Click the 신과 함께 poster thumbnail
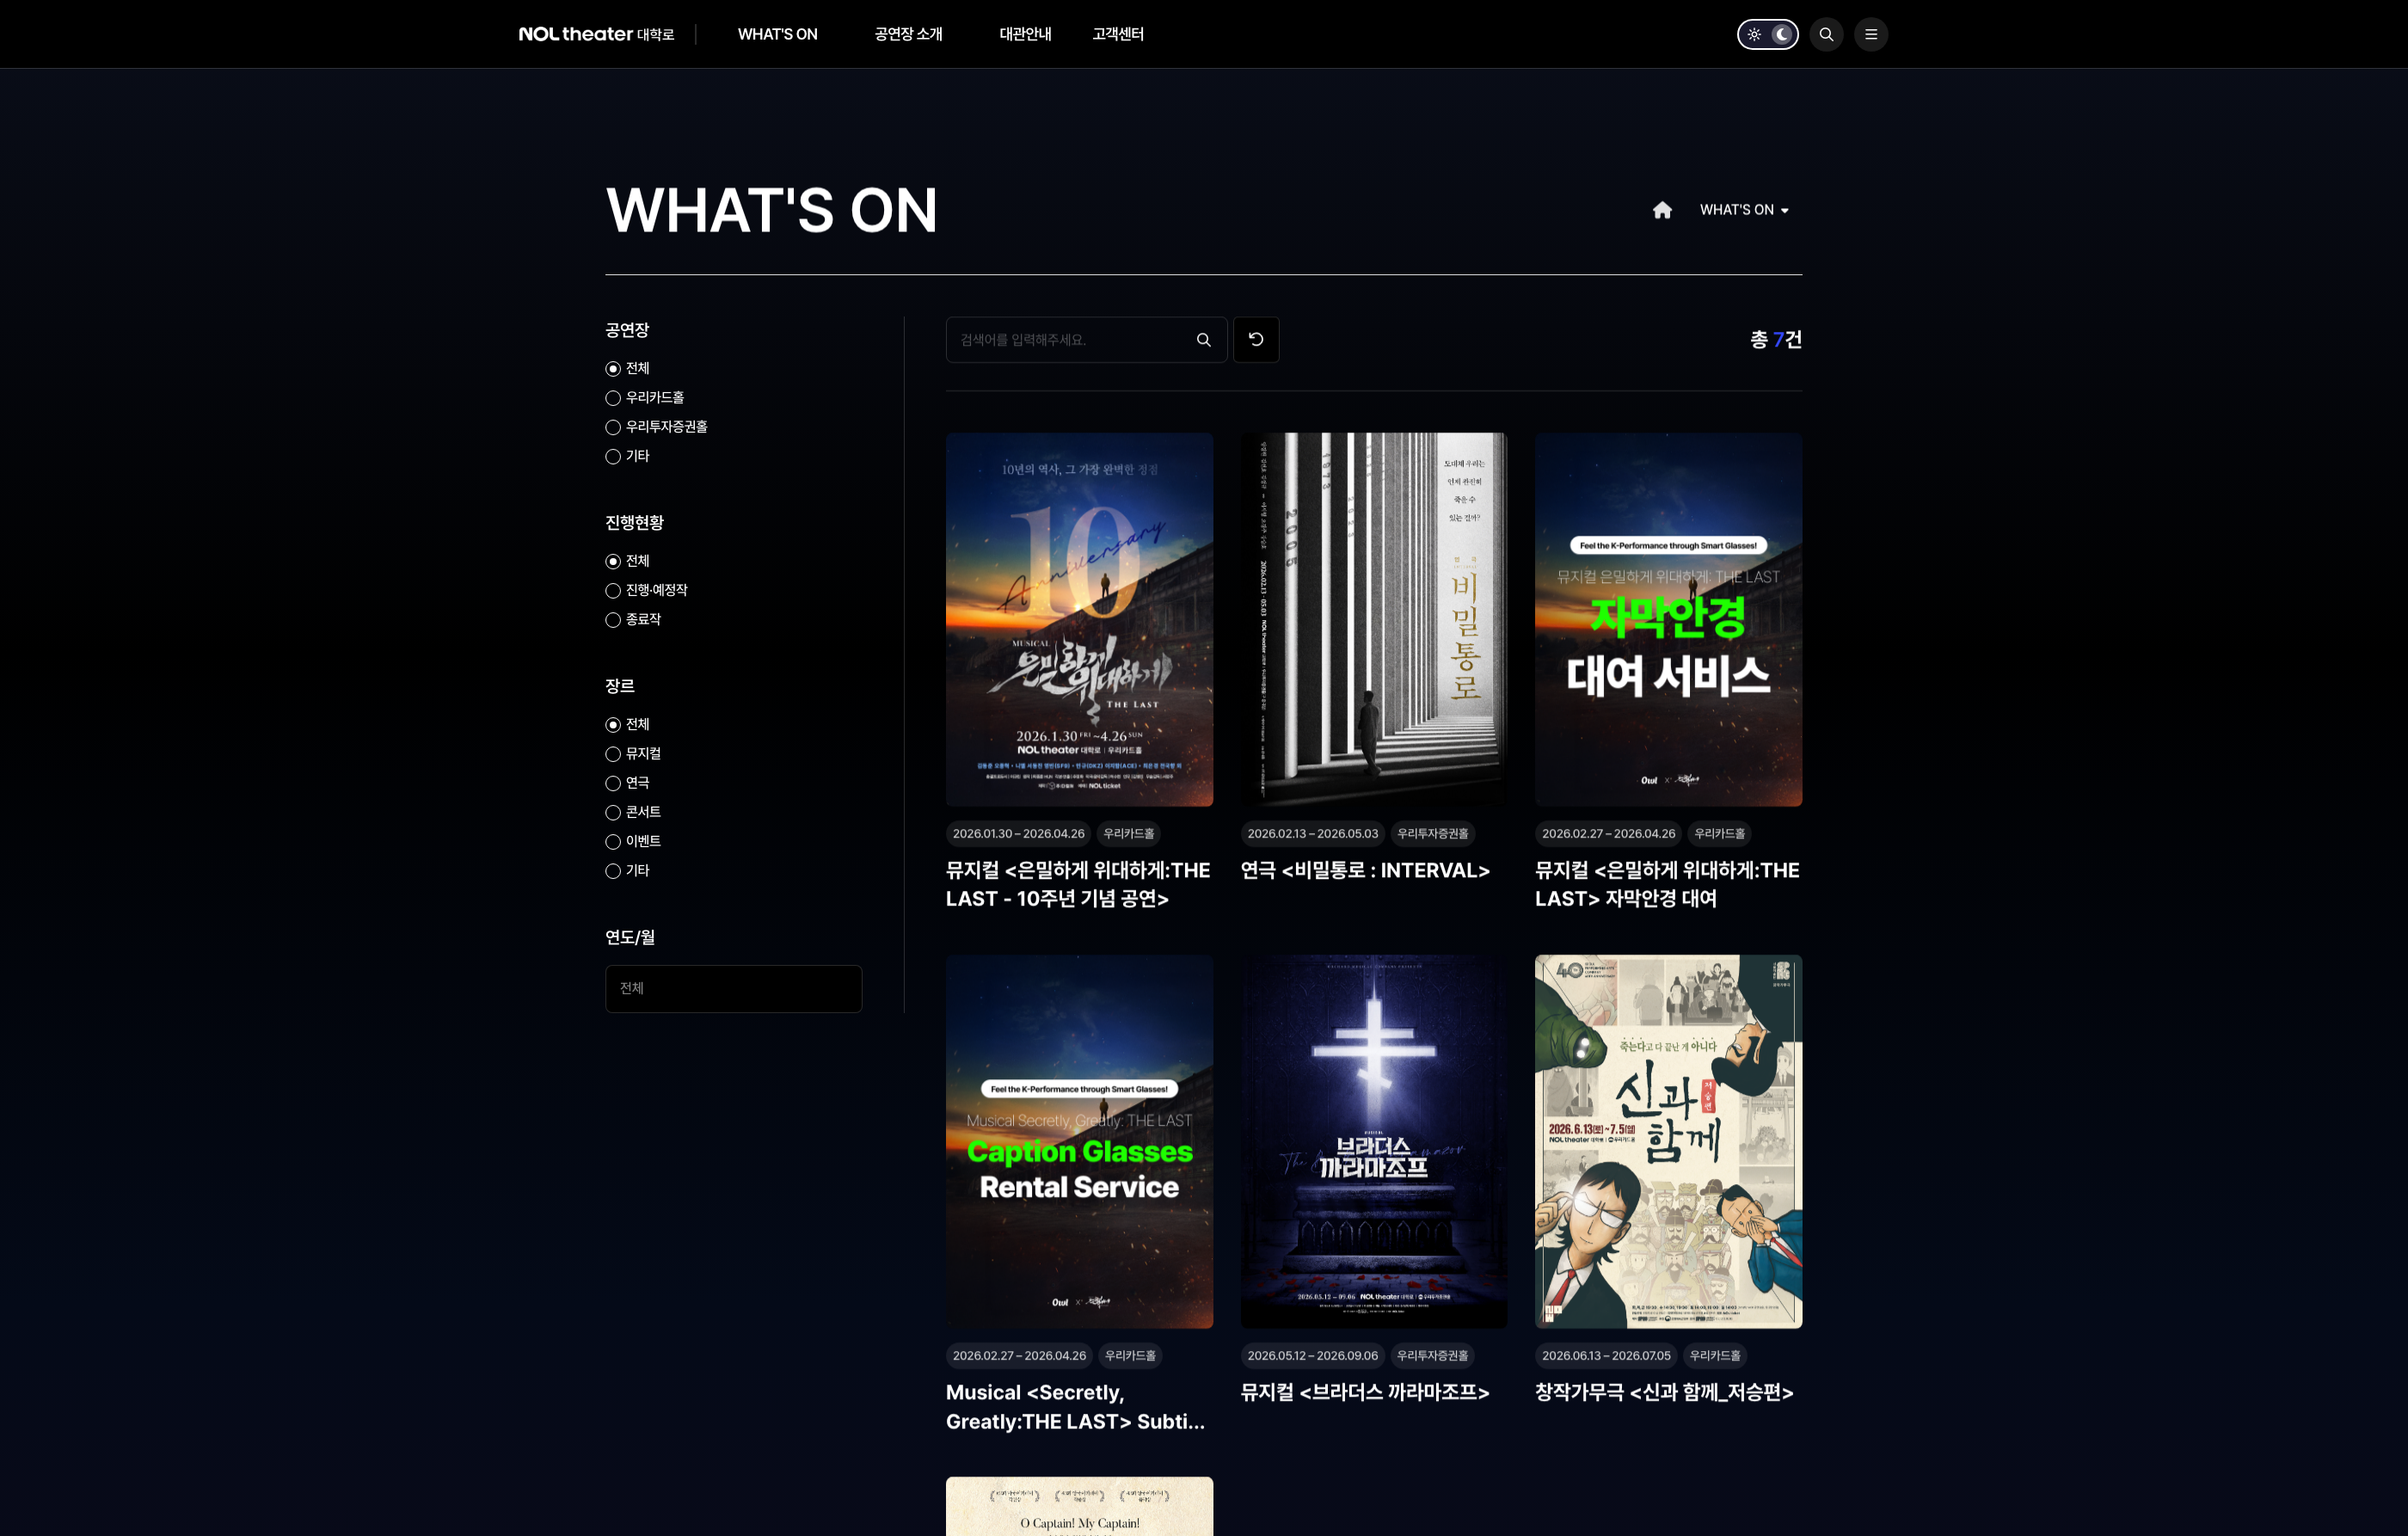Image resolution: width=2408 pixels, height=1536 pixels. (1667, 1141)
